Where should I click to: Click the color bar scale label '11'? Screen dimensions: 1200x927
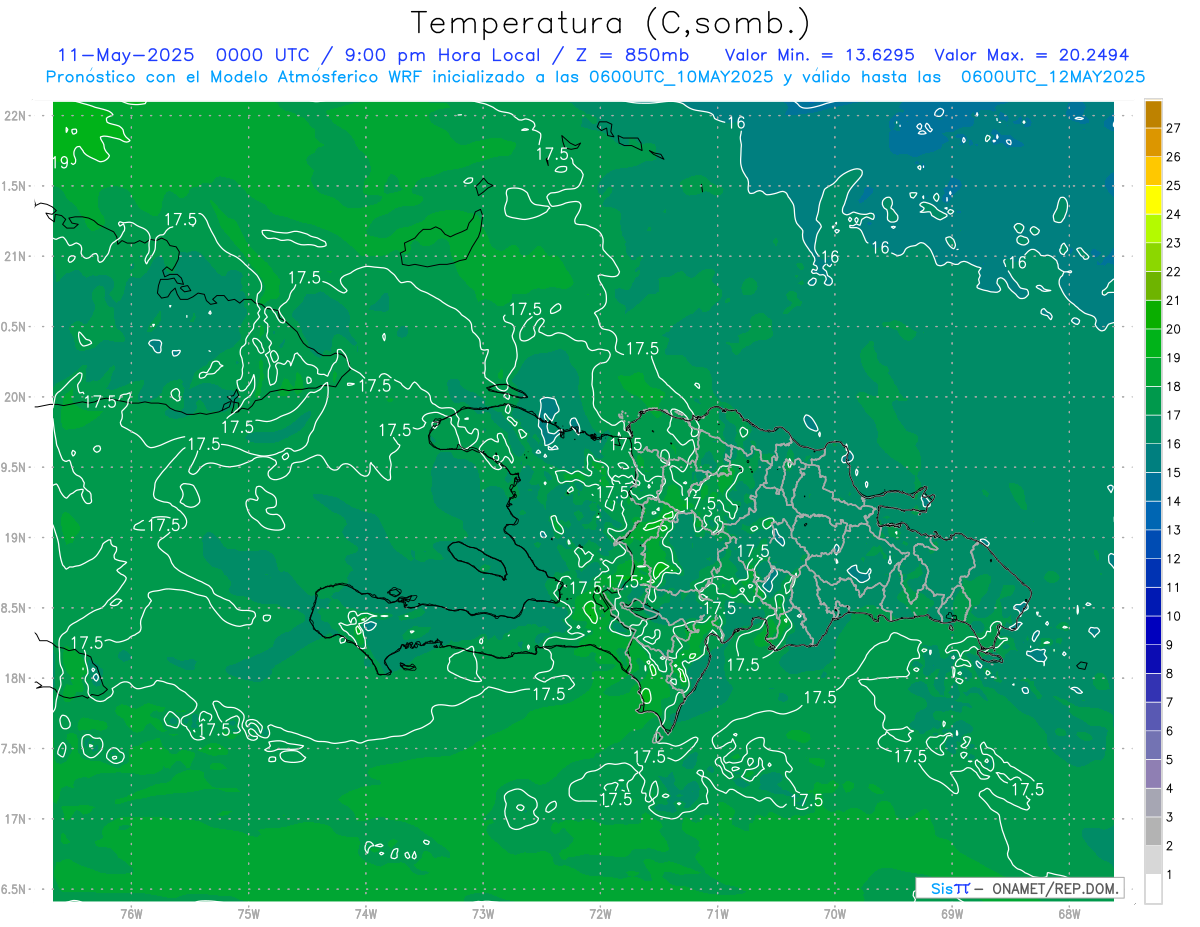tap(1174, 587)
